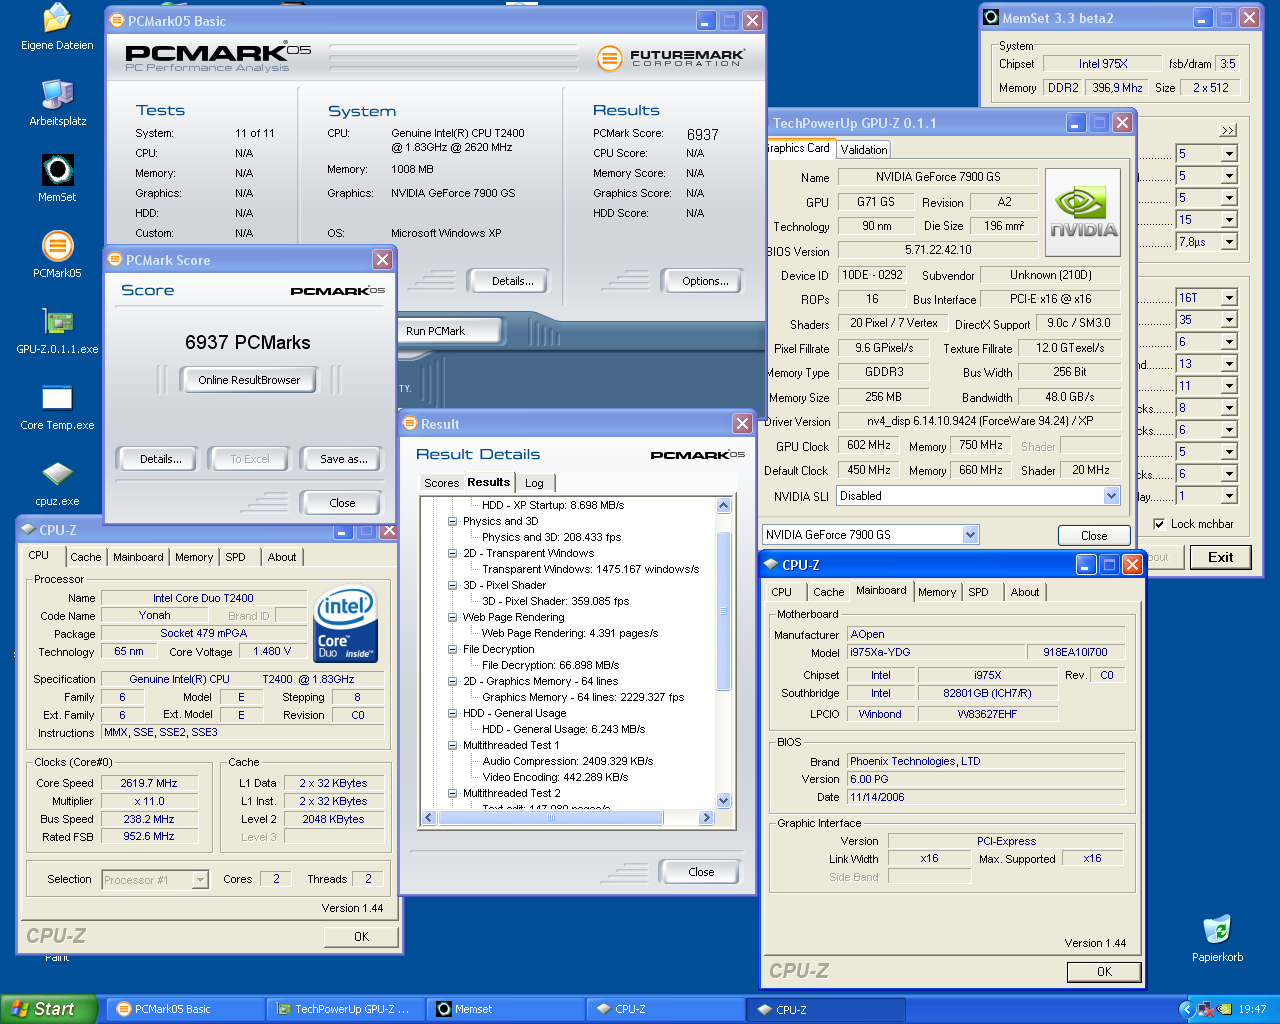Click OK in right CPU-Z Mainboard window

[1104, 971]
